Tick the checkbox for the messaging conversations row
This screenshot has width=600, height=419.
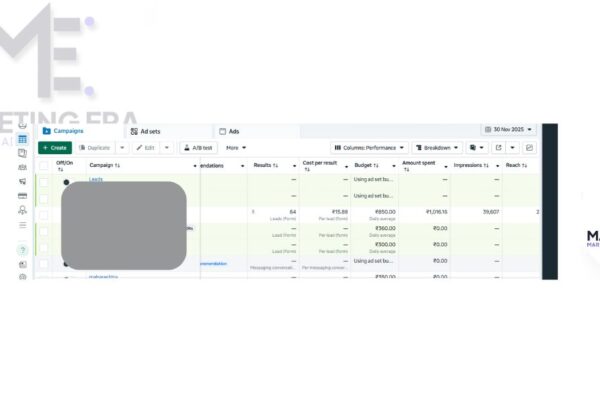click(x=44, y=264)
